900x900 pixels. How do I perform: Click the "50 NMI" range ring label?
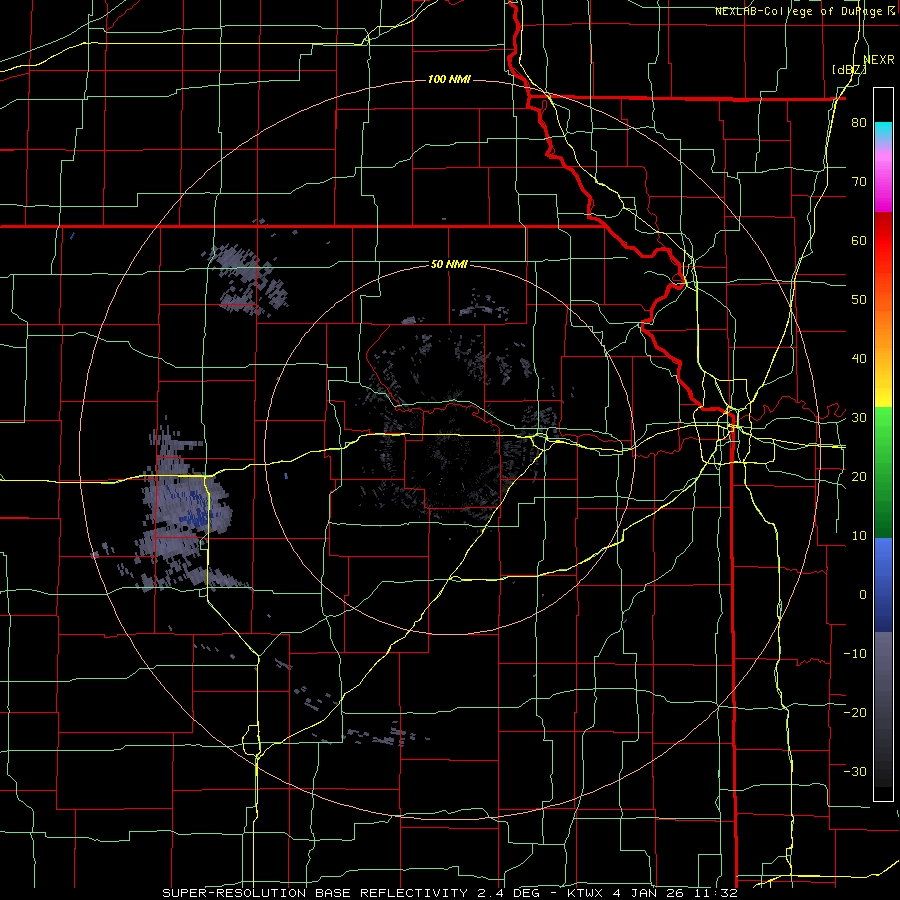[449, 264]
